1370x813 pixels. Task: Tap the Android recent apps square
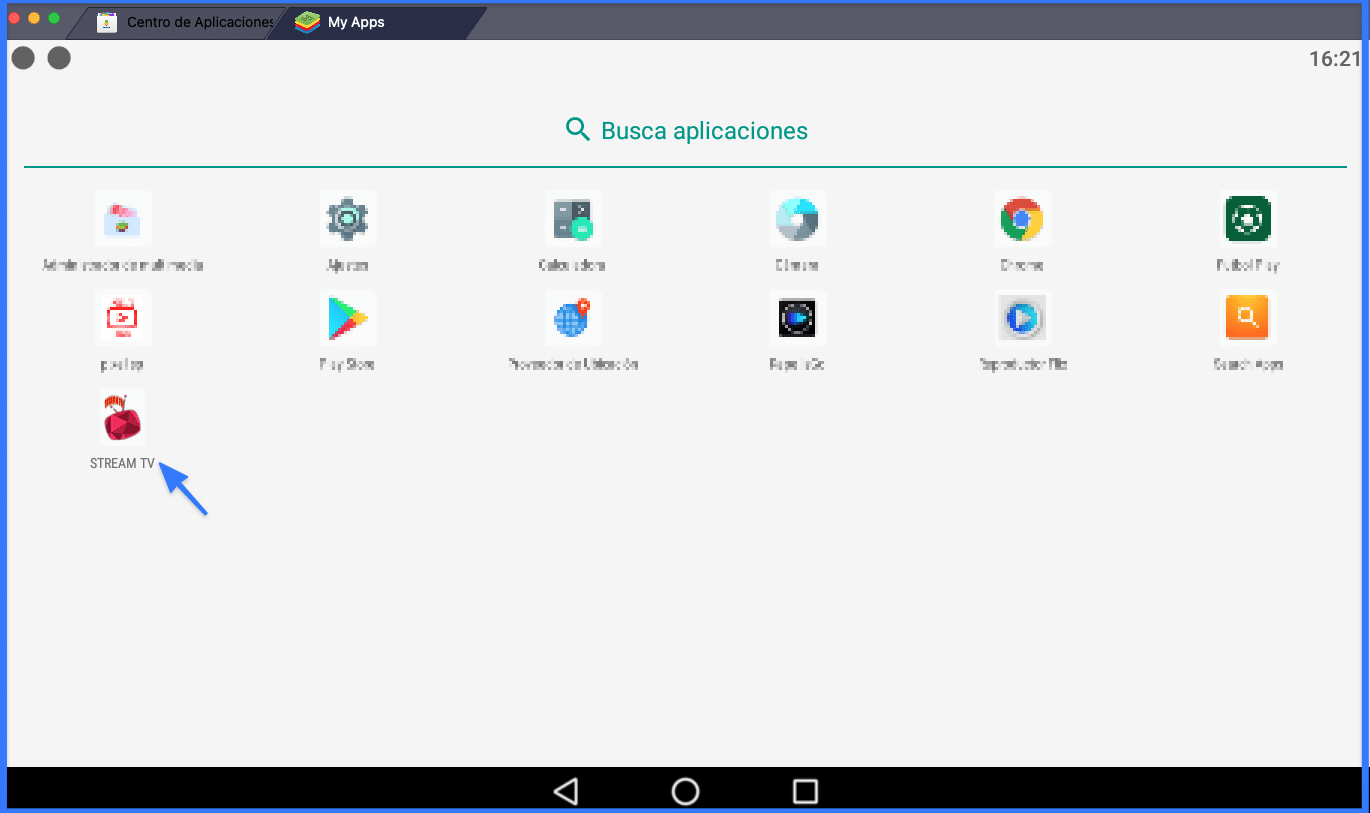[x=805, y=791]
